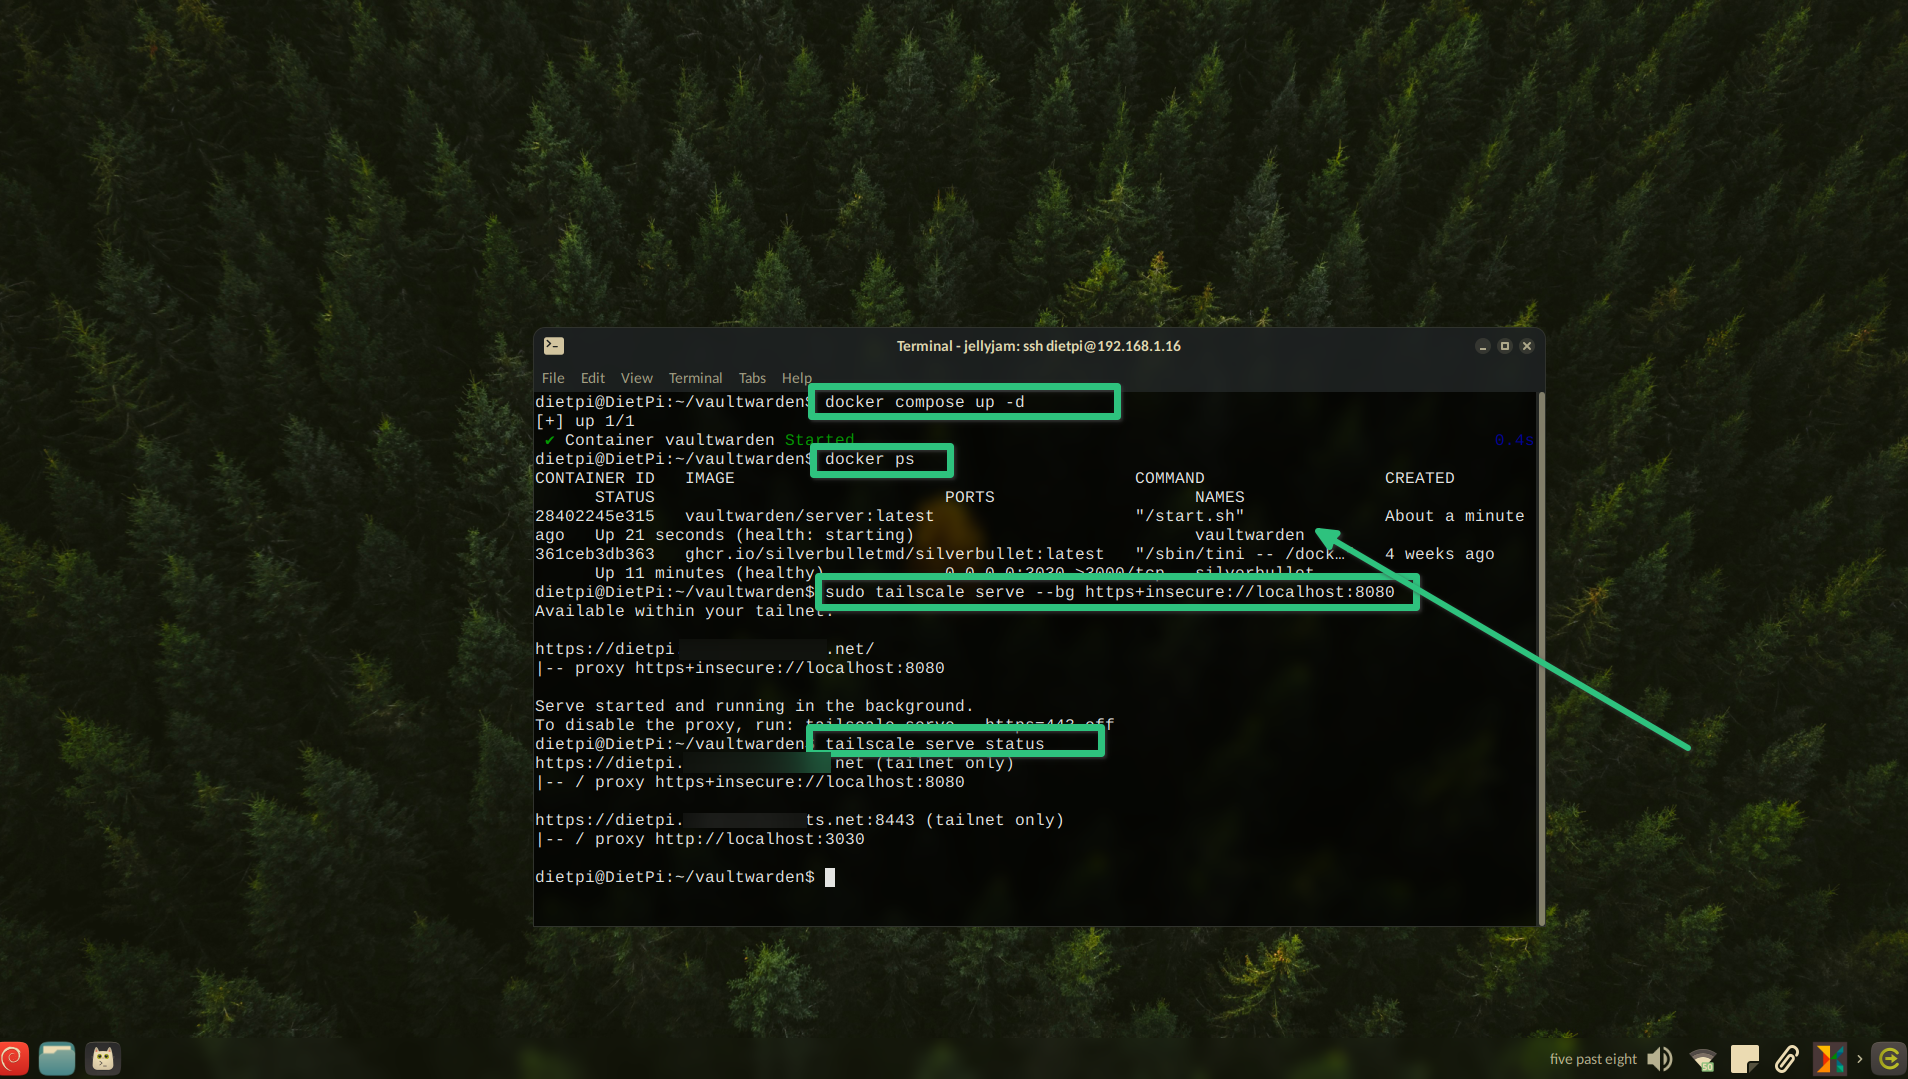Click 'Up 21 seconds (health: starting)' status
The image size is (1908, 1079).
point(754,535)
